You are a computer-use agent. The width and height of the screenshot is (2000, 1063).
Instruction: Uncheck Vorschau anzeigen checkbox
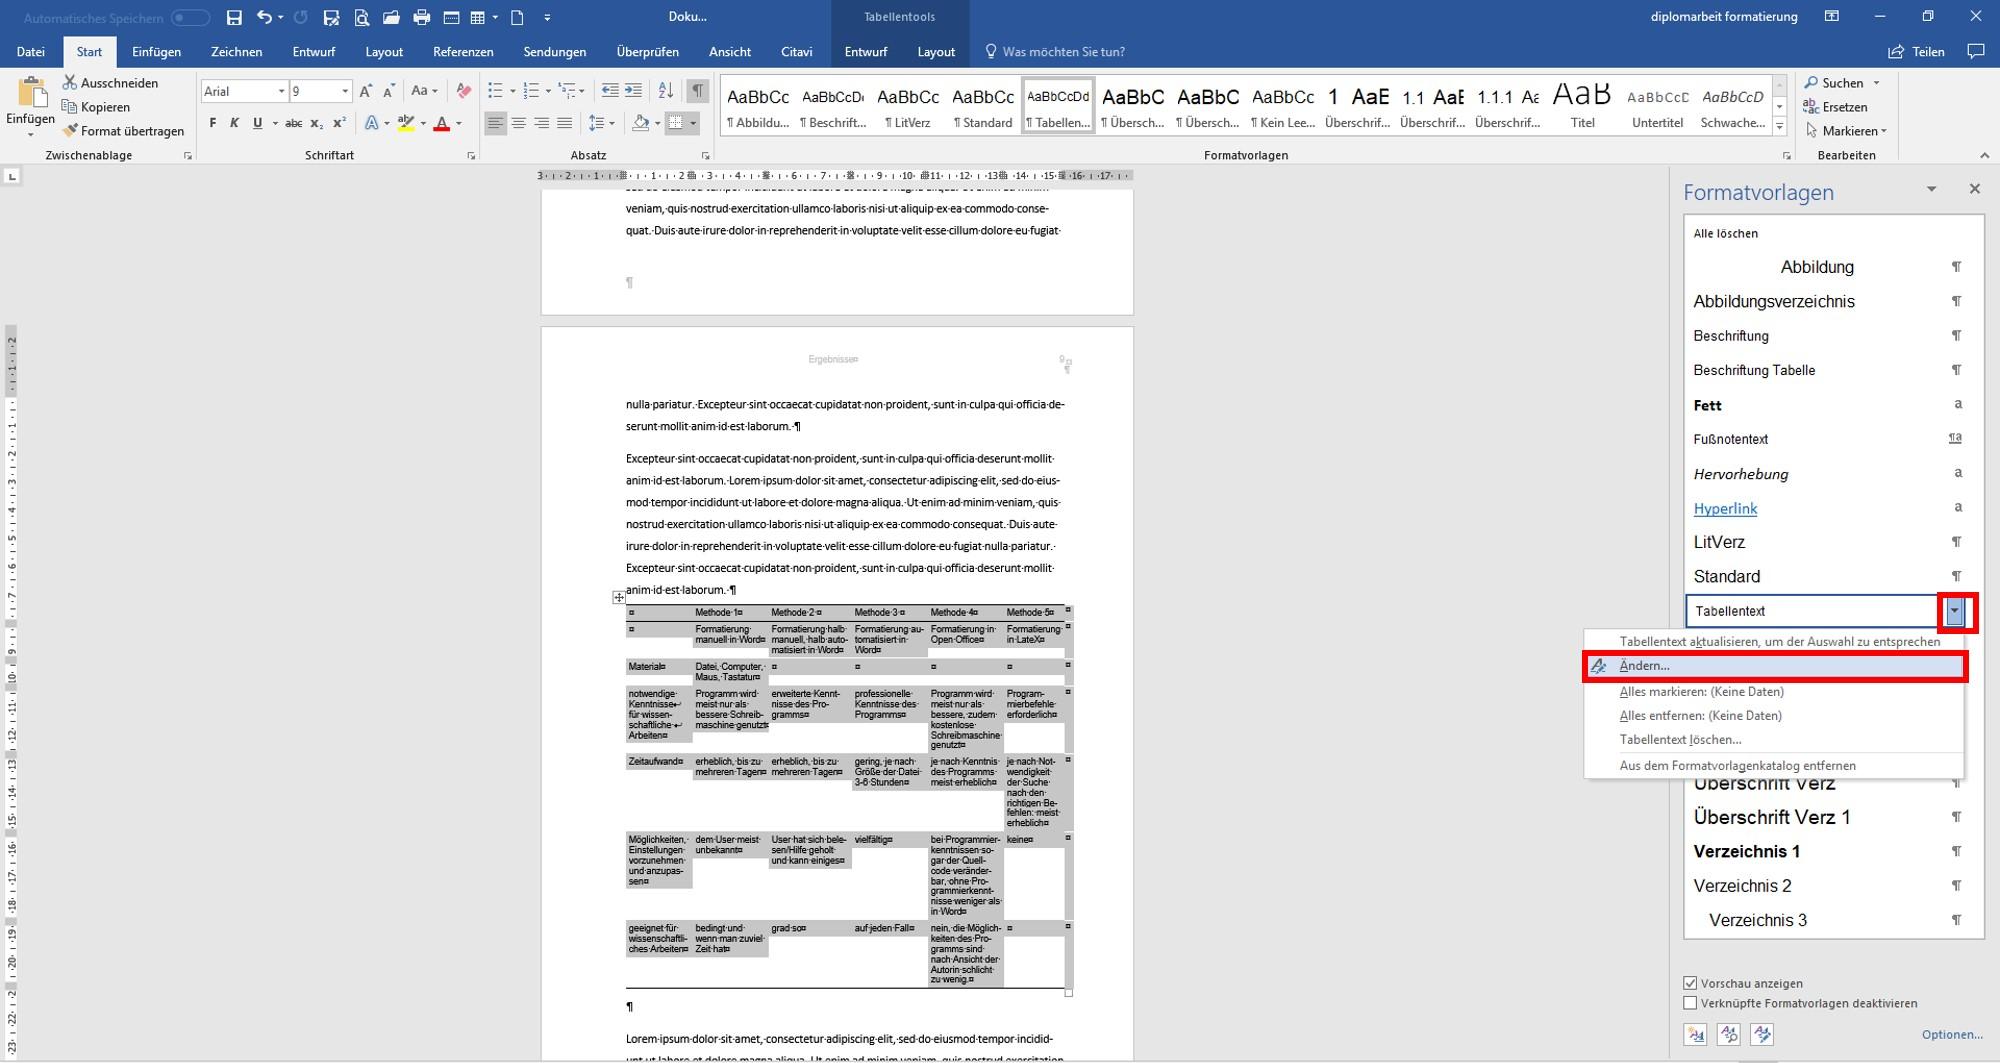(x=1690, y=983)
